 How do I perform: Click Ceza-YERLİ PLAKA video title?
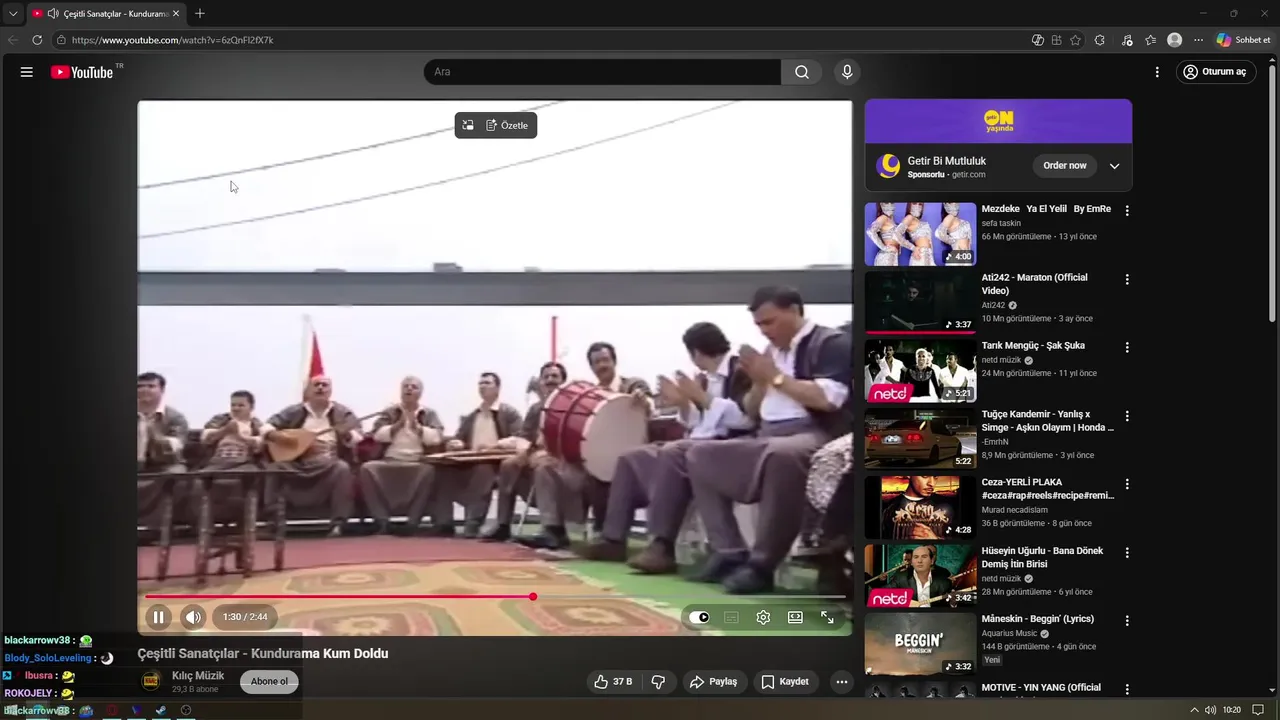coord(1047,489)
